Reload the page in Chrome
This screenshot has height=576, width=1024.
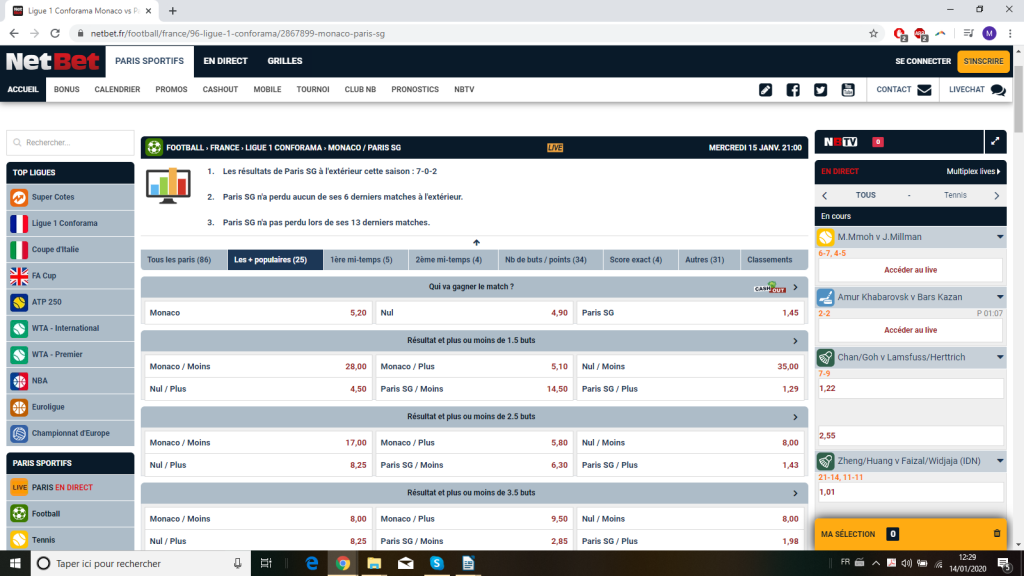(x=55, y=33)
